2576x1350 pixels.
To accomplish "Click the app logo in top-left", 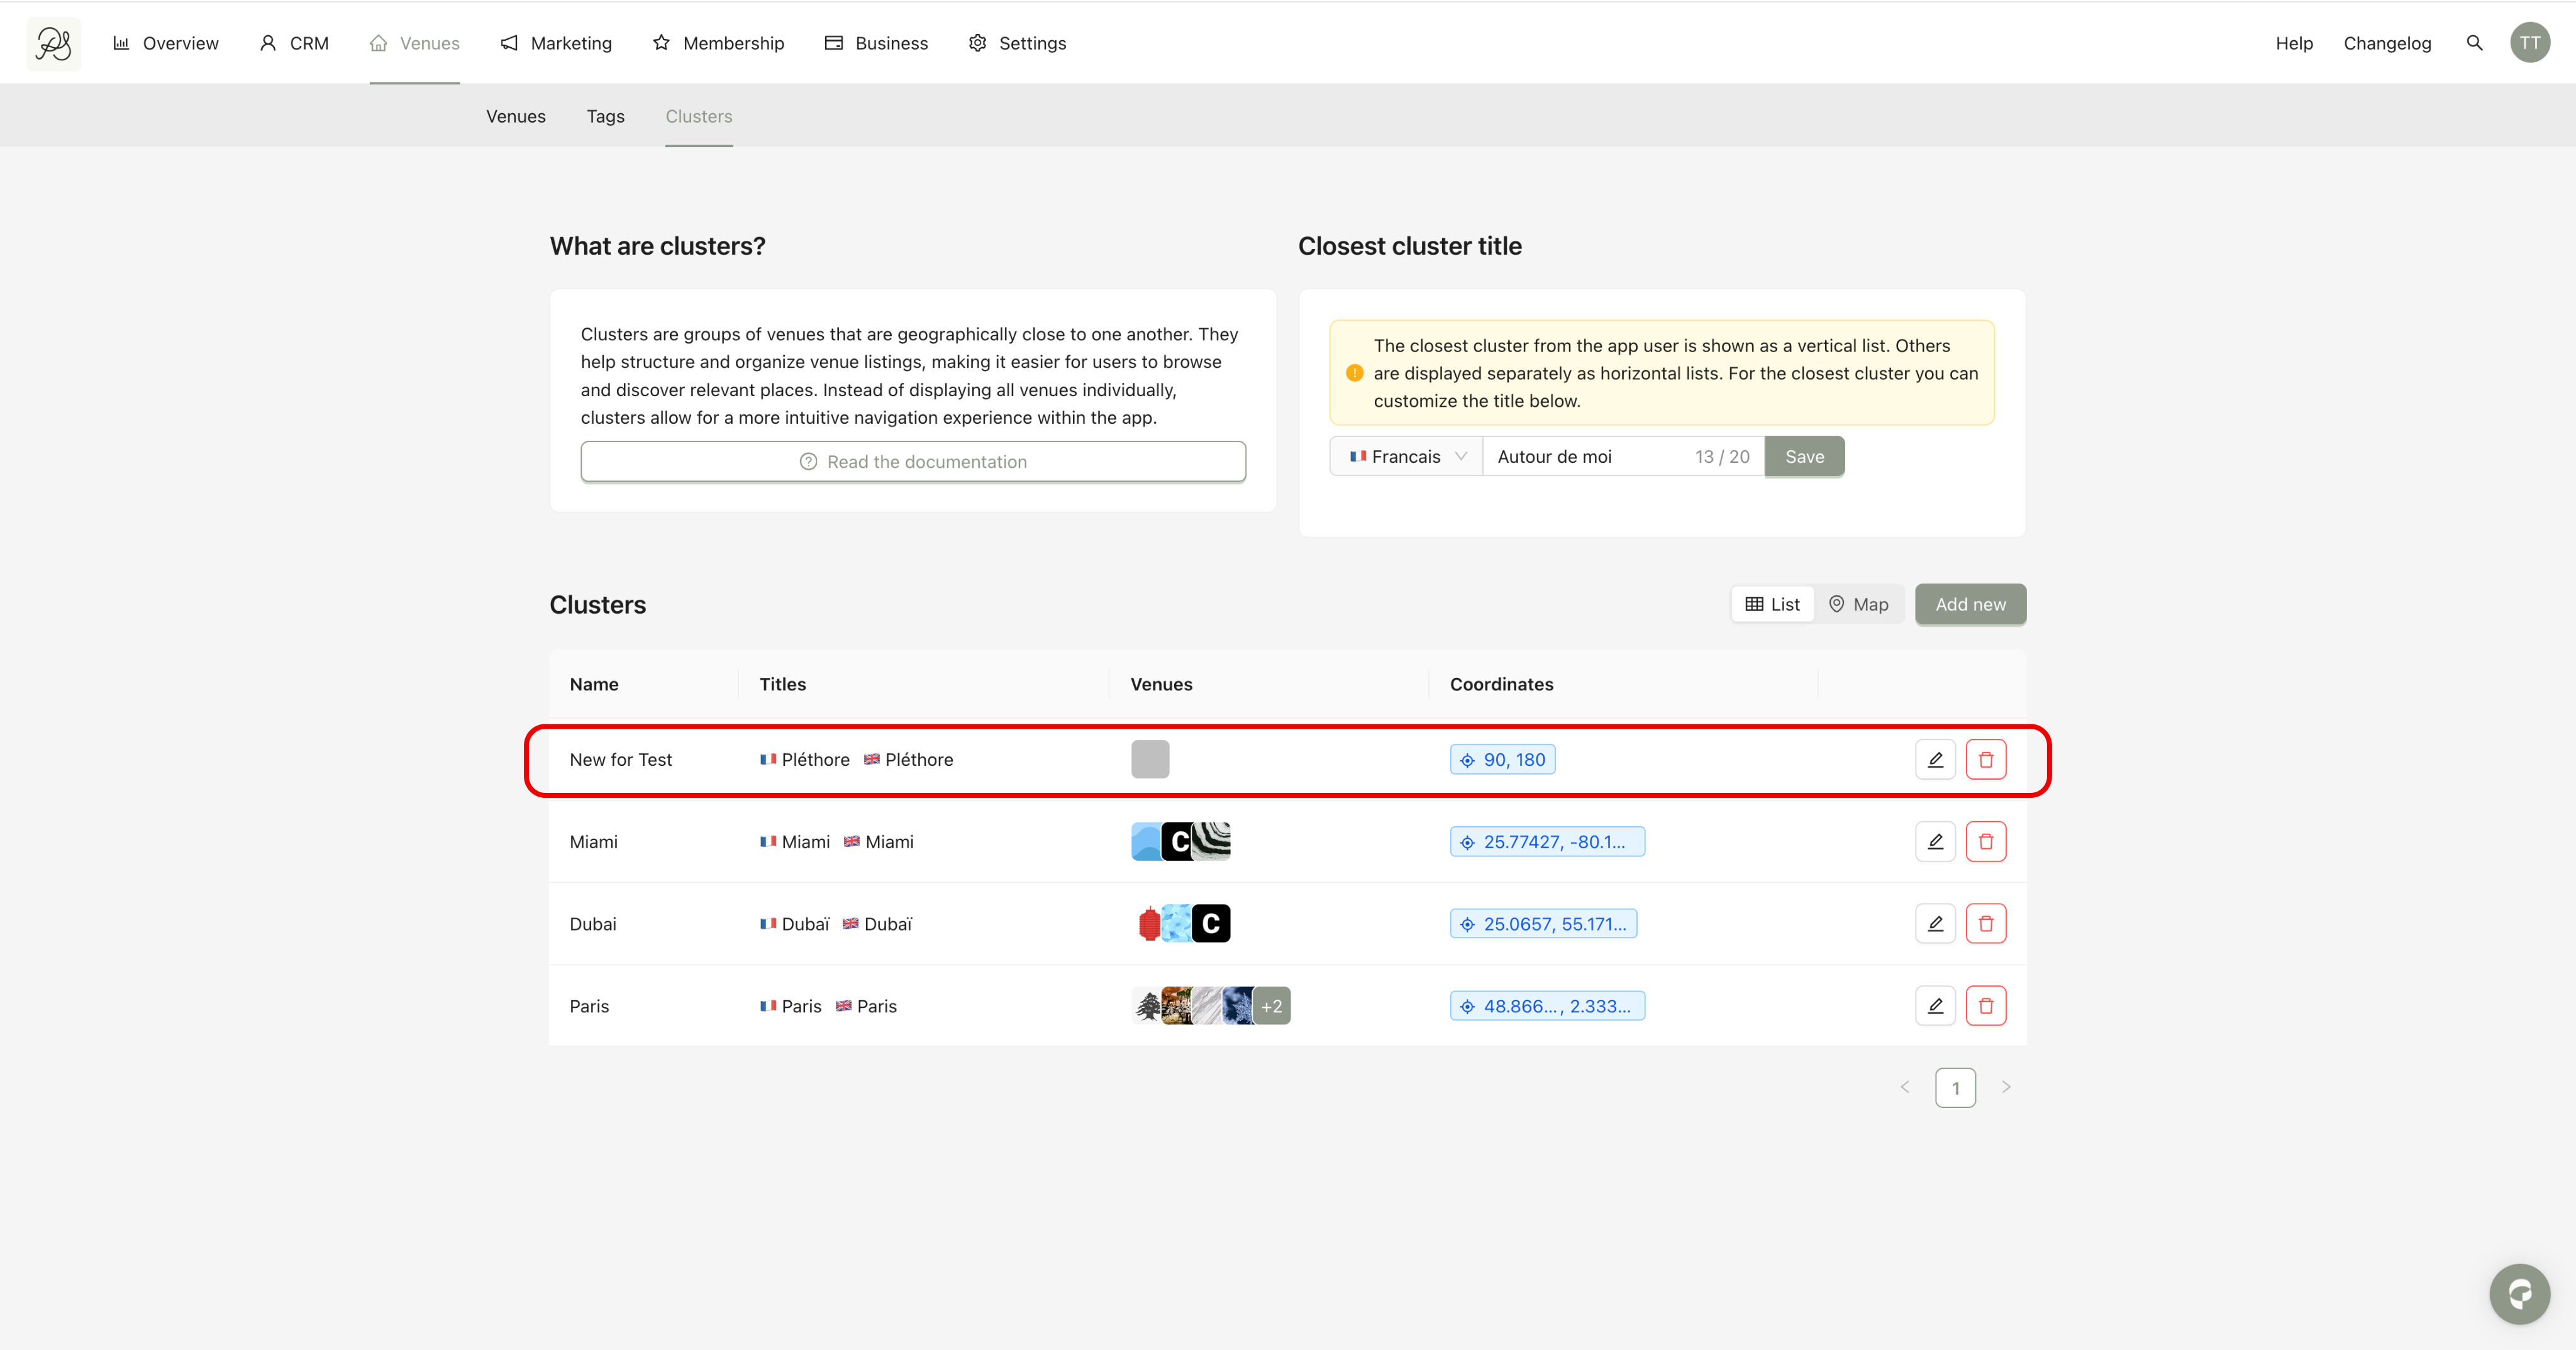I will click(x=53, y=43).
